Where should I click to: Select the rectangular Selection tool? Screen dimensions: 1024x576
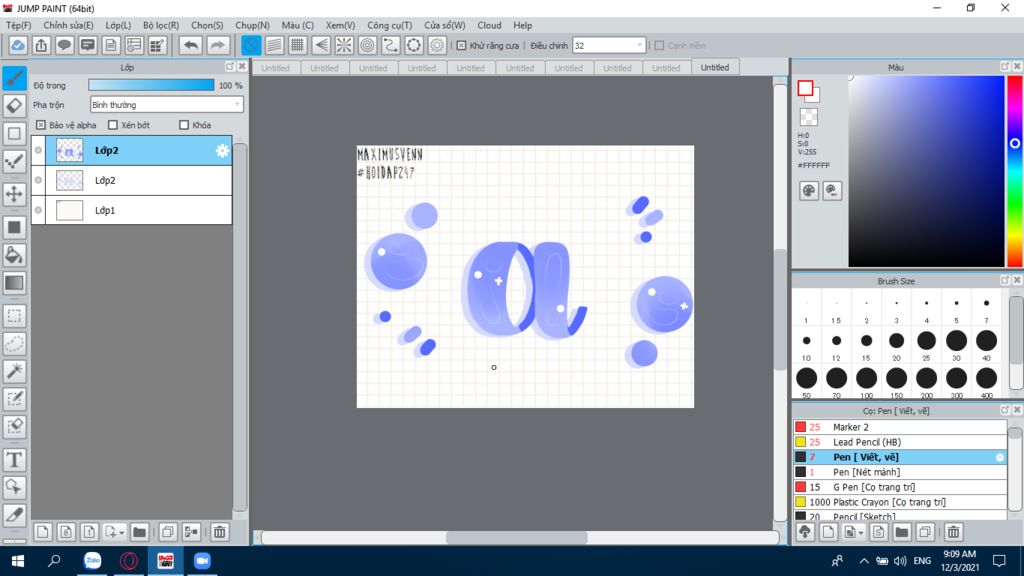pyautogui.click(x=14, y=316)
